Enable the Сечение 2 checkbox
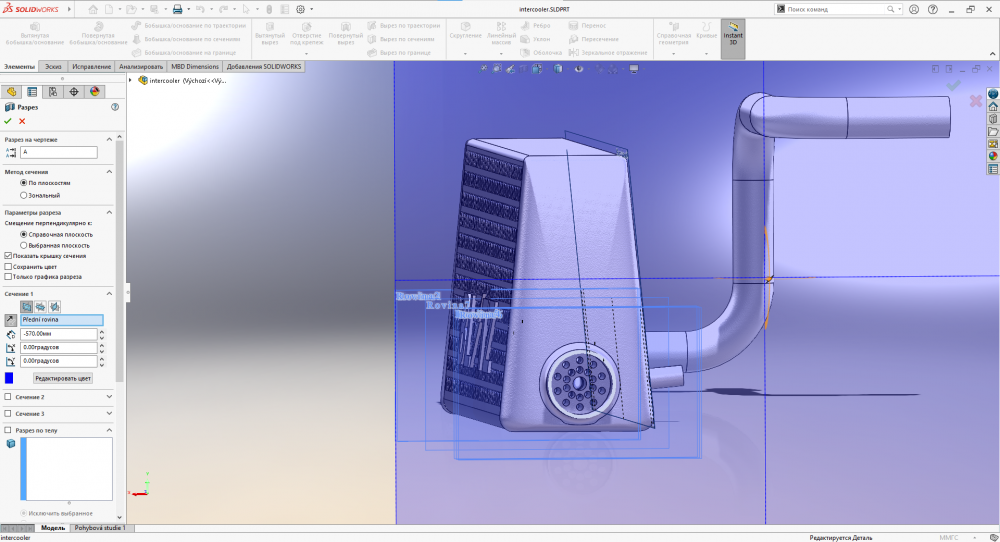 tap(9, 397)
